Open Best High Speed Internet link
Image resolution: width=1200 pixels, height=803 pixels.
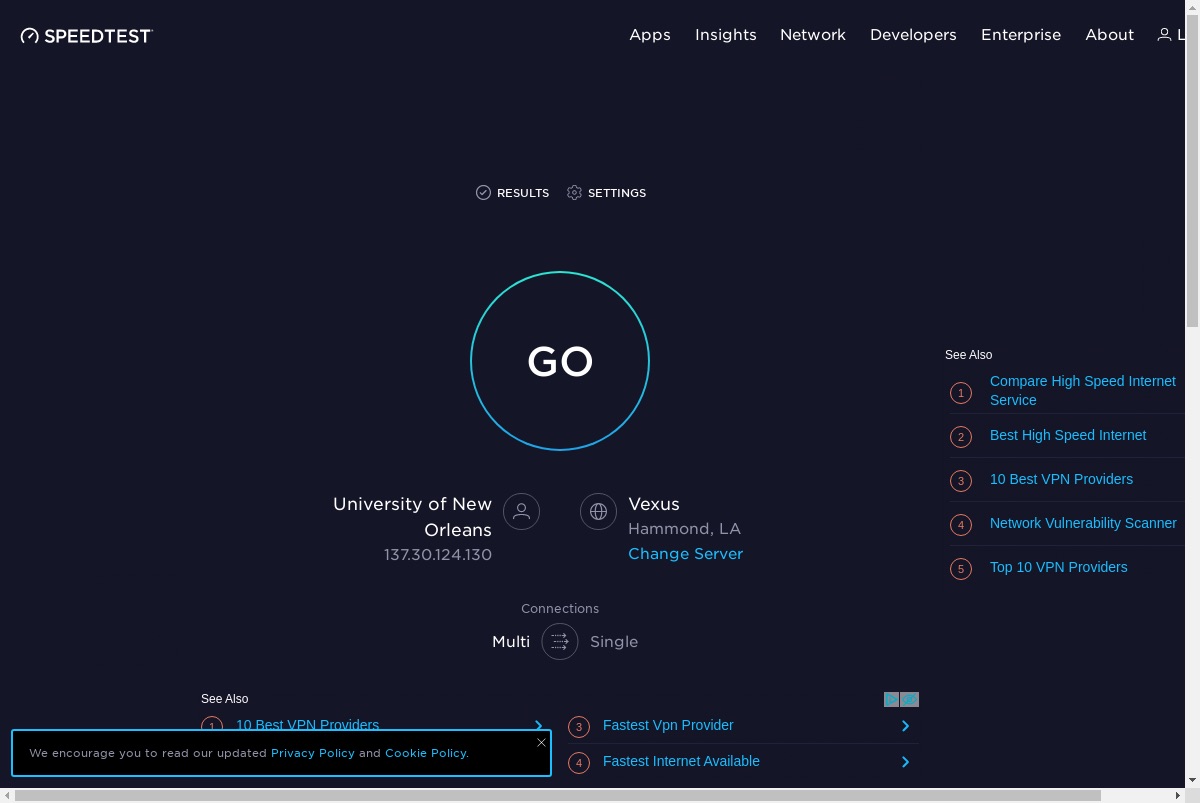(x=1068, y=435)
